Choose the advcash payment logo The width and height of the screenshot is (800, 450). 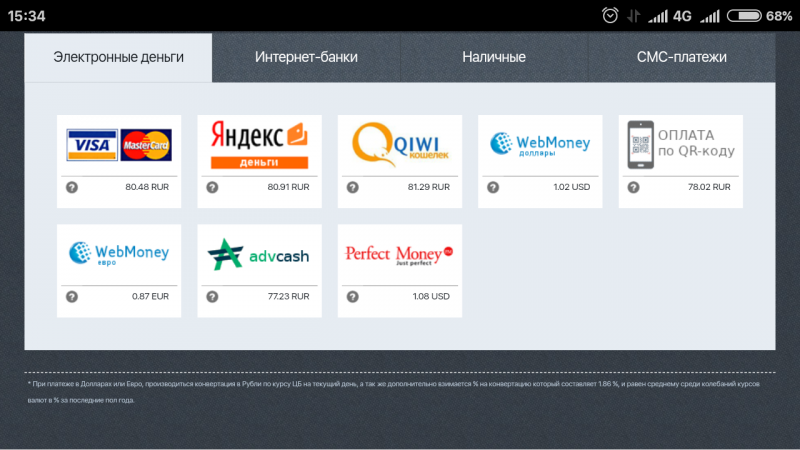coord(259,254)
